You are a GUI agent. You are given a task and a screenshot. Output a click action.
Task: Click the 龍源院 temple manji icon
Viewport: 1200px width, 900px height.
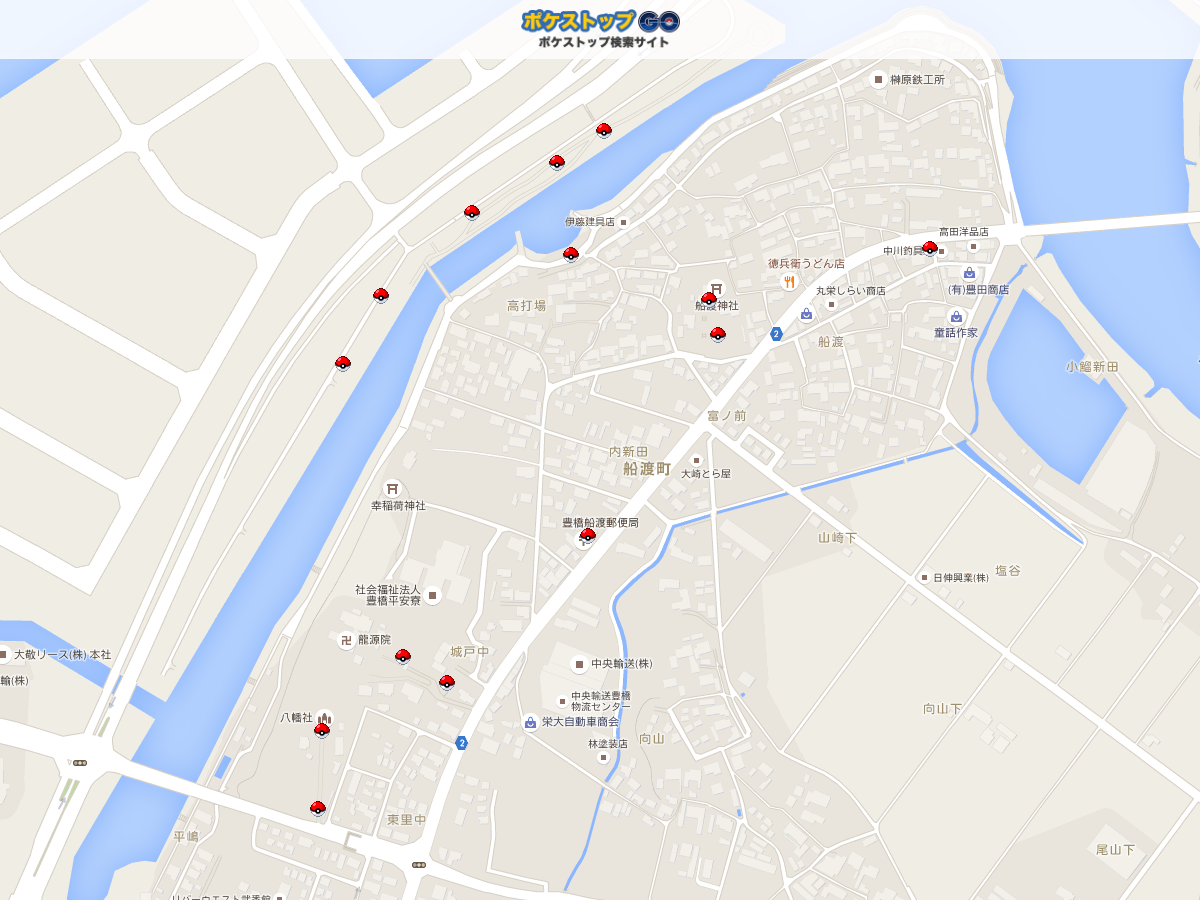point(346,640)
